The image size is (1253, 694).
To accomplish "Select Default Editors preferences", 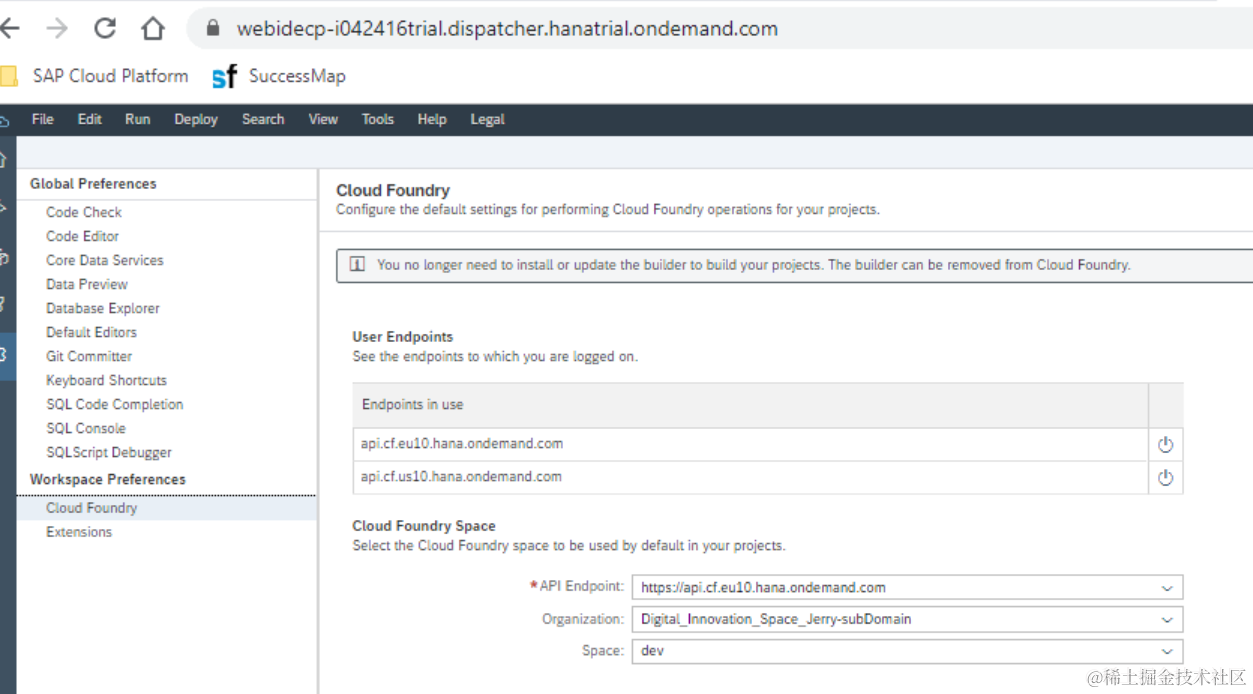I will pos(91,332).
